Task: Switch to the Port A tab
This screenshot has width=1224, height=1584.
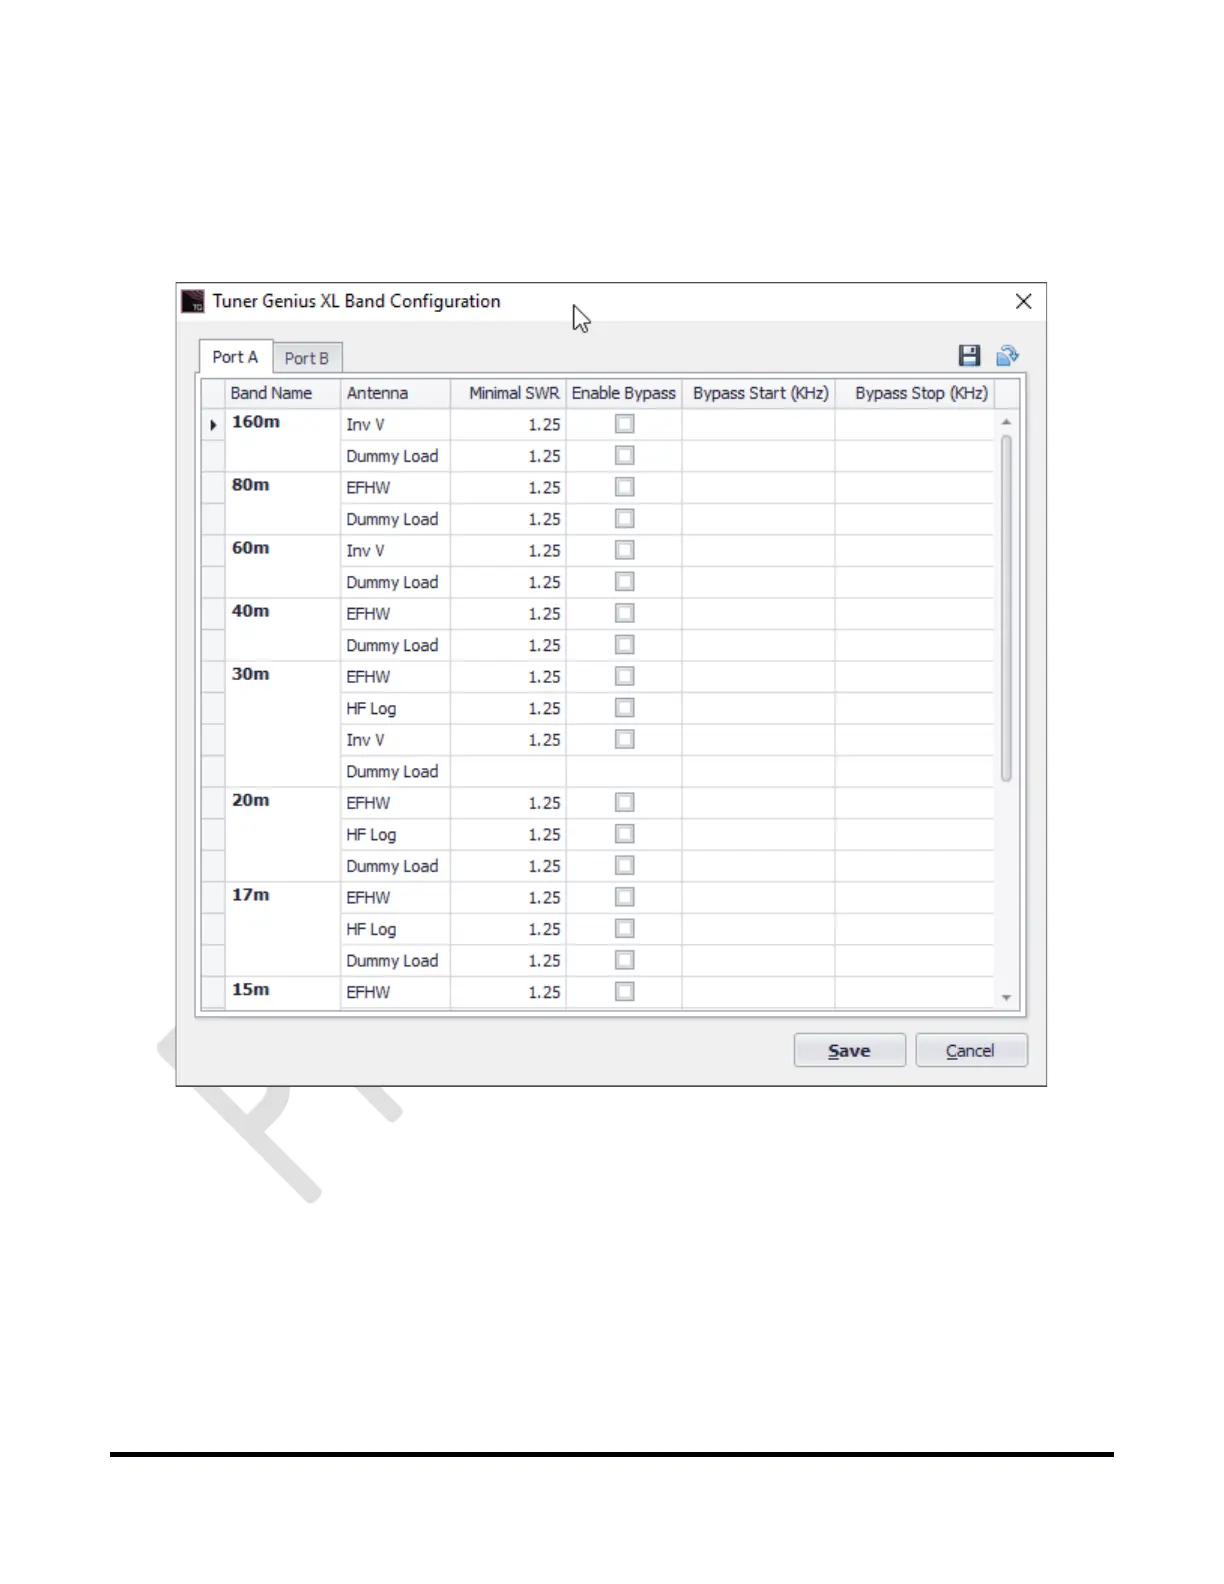Action: tap(235, 357)
